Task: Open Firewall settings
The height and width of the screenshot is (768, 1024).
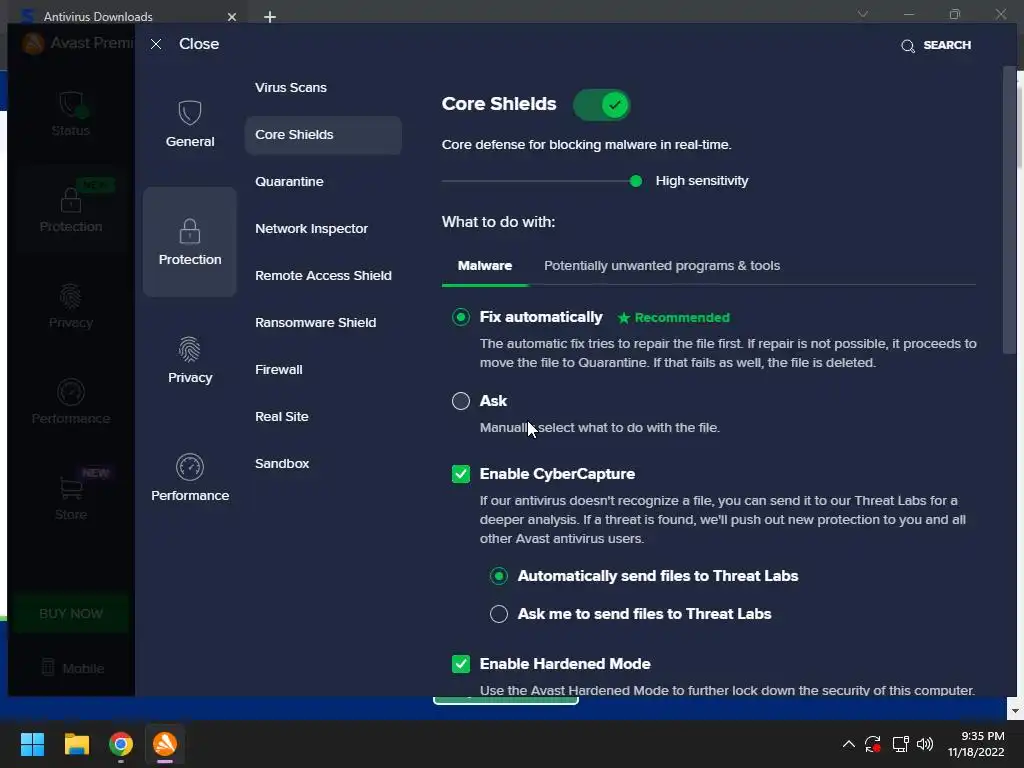Action: [279, 370]
